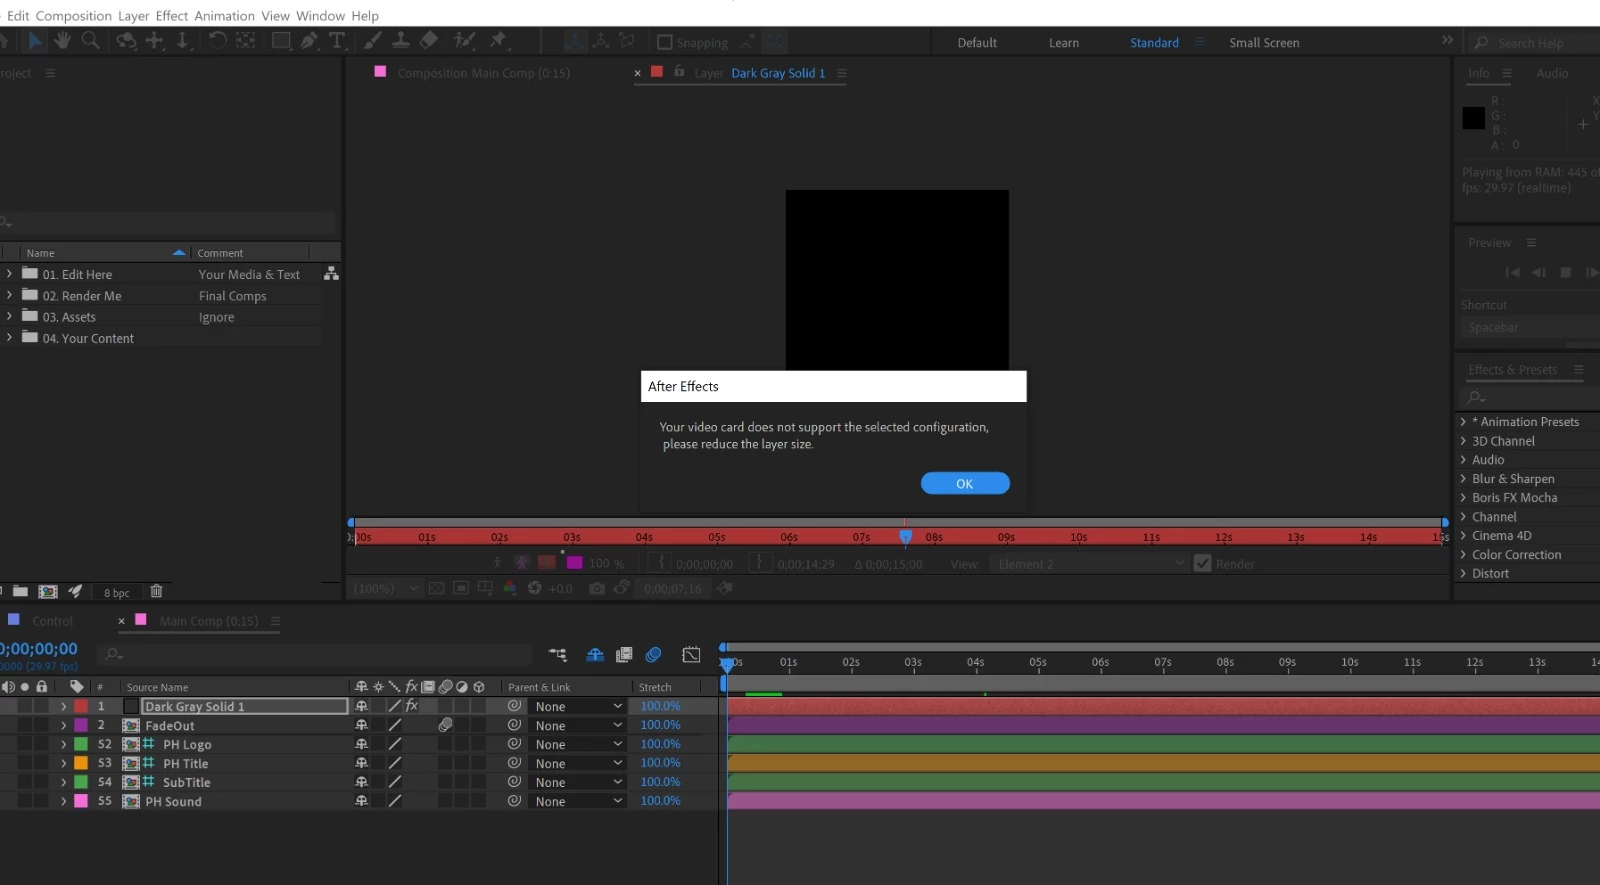Toggle solo switch for PH Title layer
The width and height of the screenshot is (1600, 885).
[x=25, y=763]
